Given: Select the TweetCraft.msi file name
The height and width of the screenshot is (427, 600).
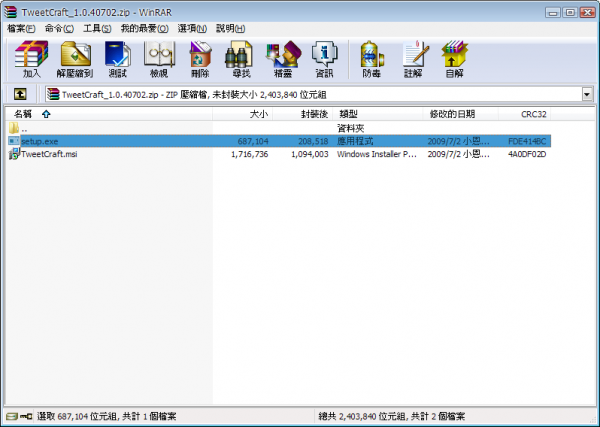Looking at the screenshot, I should (49, 154).
